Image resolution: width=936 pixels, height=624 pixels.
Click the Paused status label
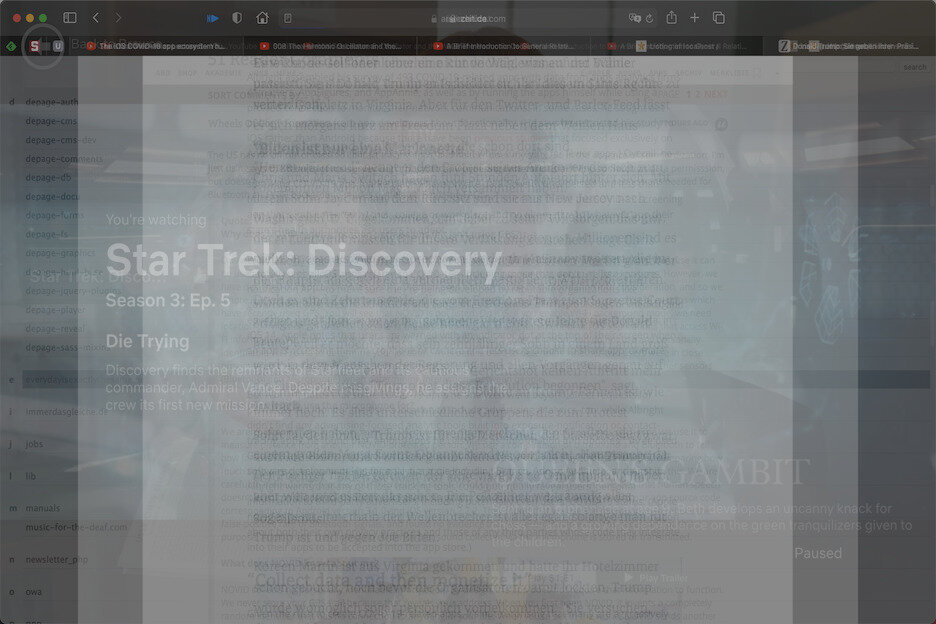818,554
